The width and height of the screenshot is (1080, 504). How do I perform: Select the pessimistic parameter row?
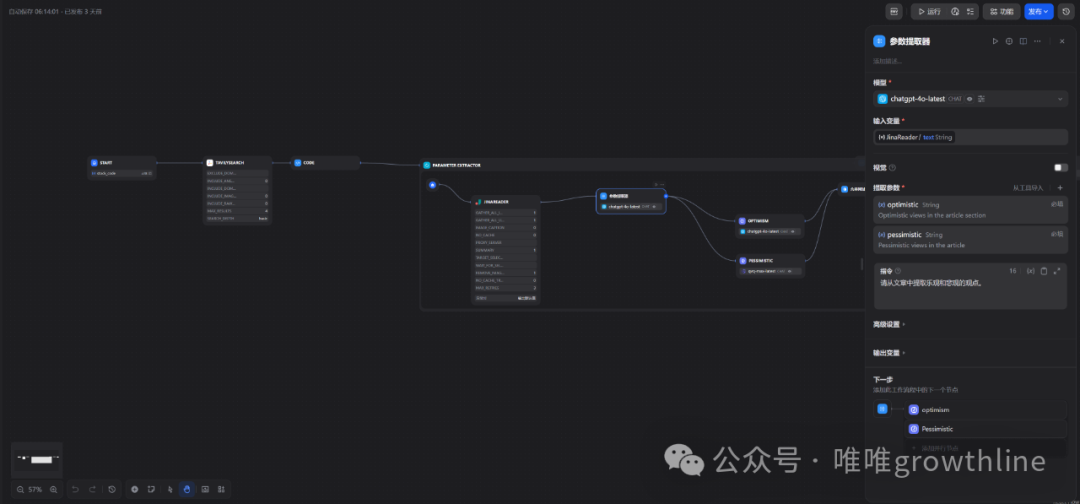tap(970, 240)
